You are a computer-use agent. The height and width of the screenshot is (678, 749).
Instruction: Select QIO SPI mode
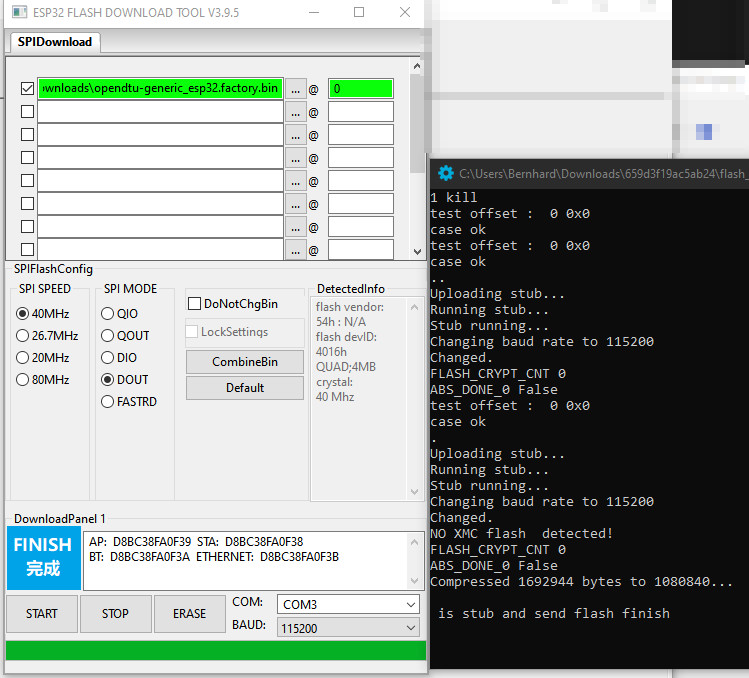pos(108,313)
